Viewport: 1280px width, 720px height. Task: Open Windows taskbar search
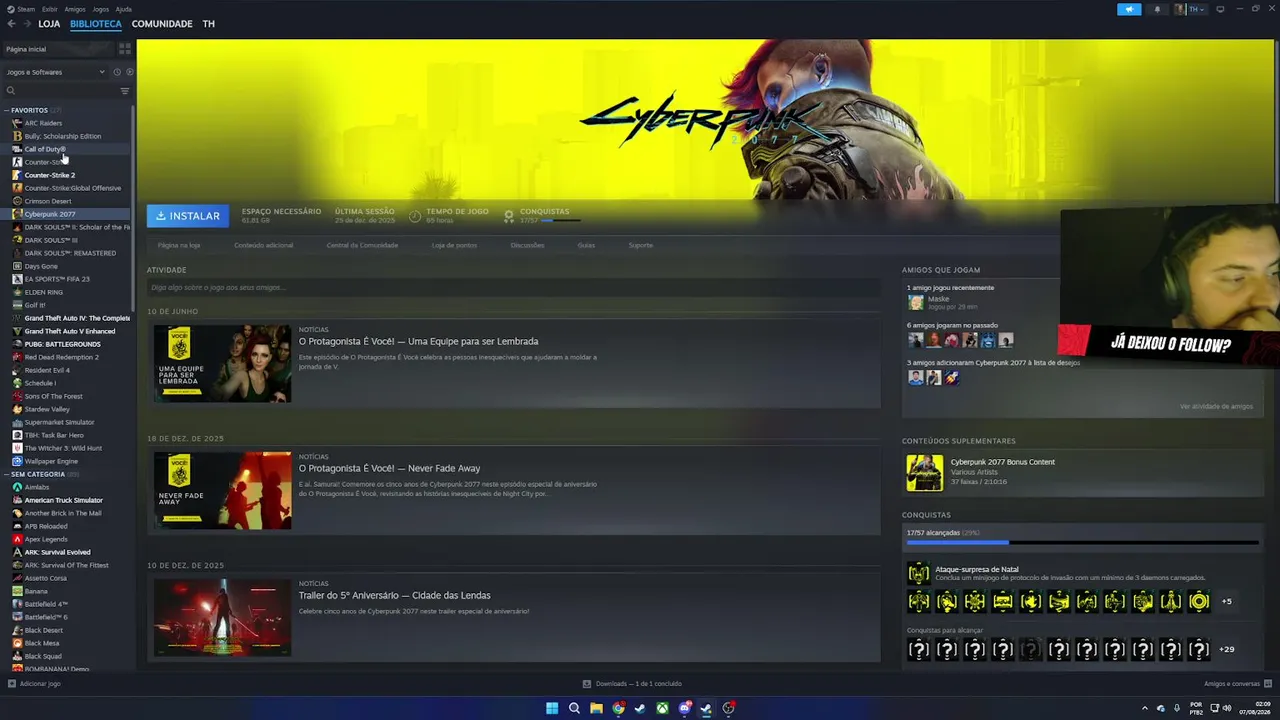tap(574, 708)
